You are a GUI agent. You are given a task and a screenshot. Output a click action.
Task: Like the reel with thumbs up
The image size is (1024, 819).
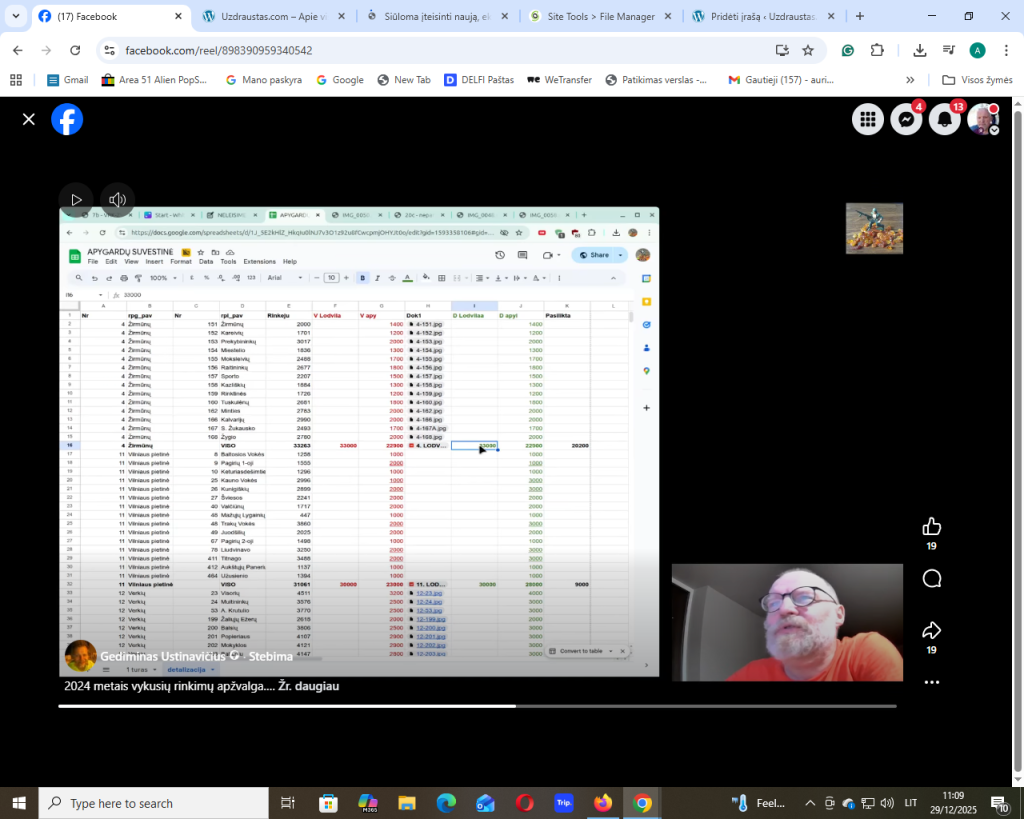click(931, 526)
